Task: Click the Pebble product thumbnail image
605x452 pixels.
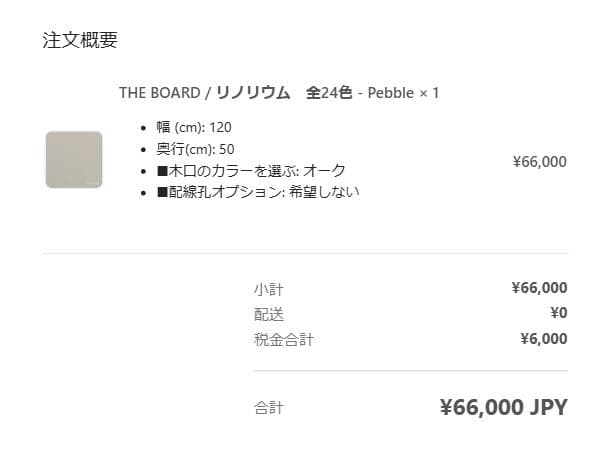Action: 74,159
